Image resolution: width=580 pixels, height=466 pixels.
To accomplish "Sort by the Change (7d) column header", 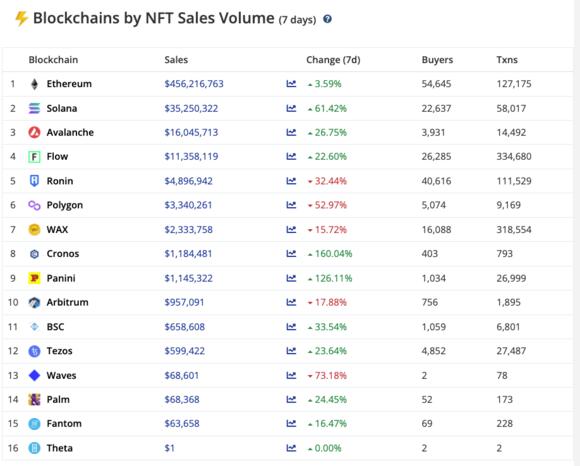I will coord(333,60).
